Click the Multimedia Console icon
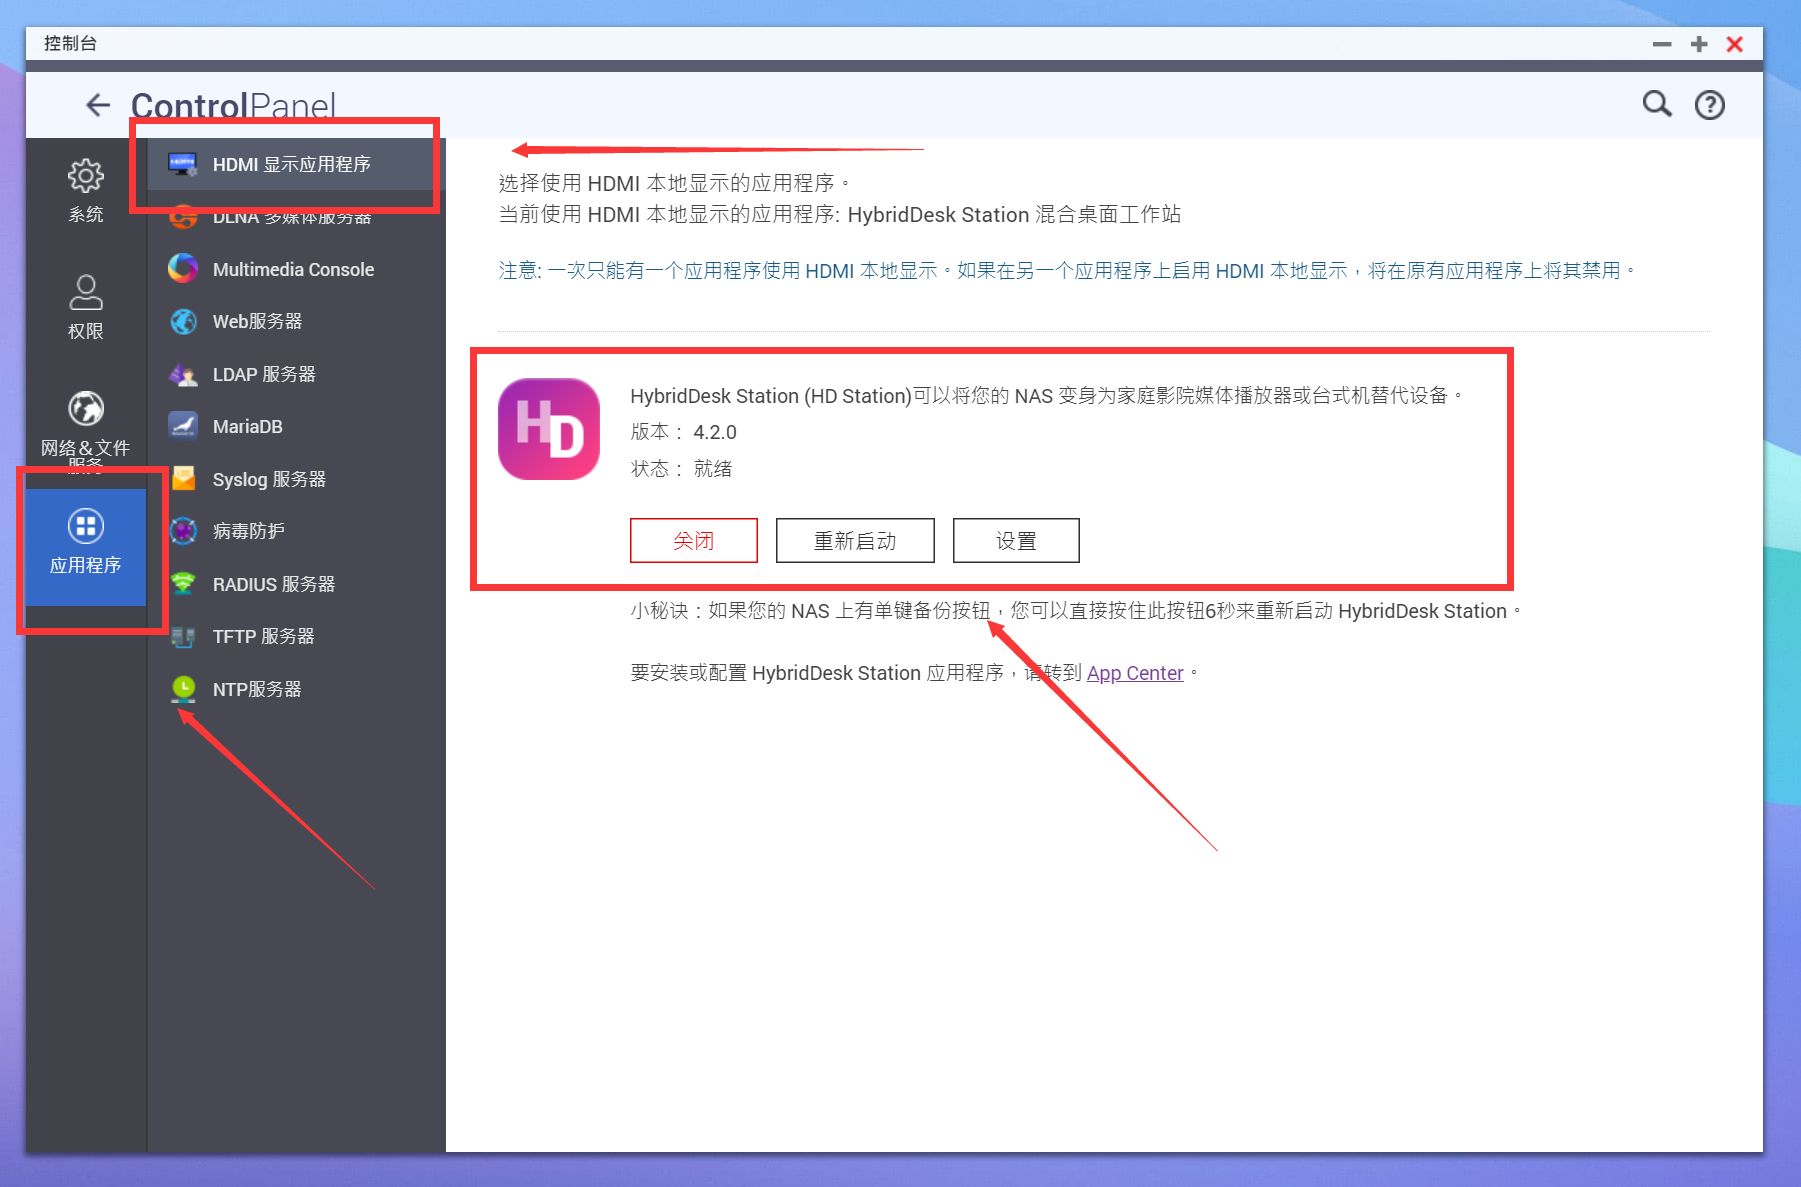Image resolution: width=1801 pixels, height=1187 pixels. click(x=183, y=269)
